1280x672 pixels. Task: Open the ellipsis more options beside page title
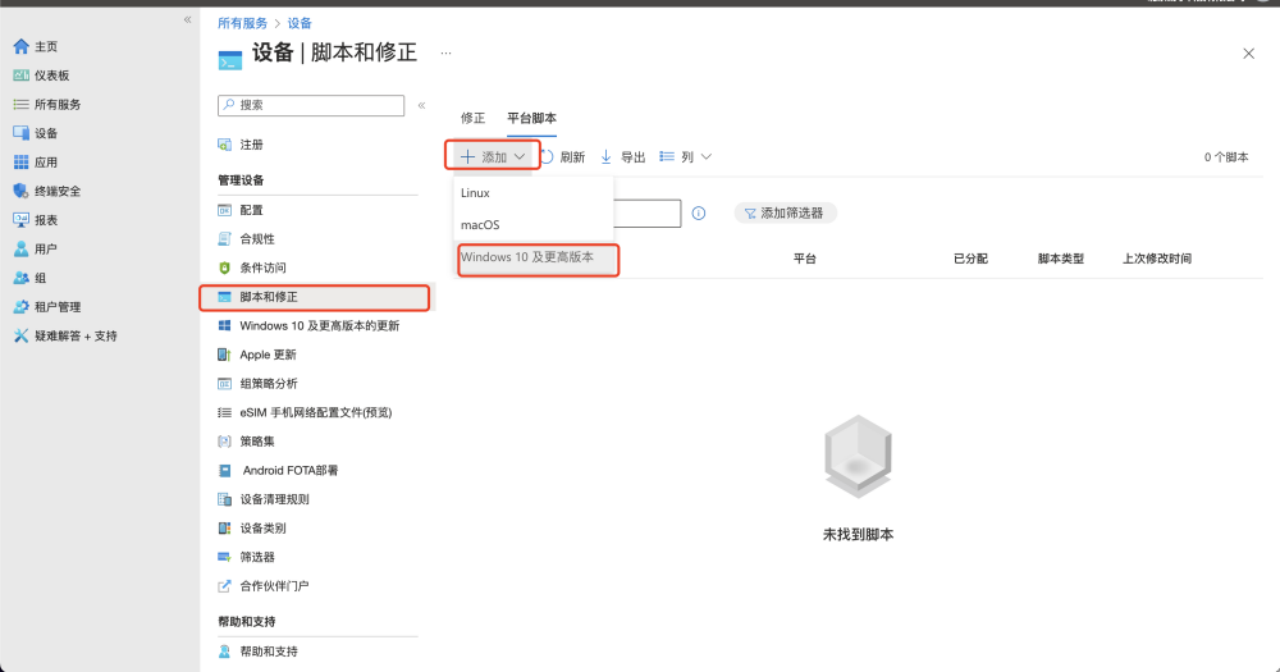pyautogui.click(x=446, y=53)
